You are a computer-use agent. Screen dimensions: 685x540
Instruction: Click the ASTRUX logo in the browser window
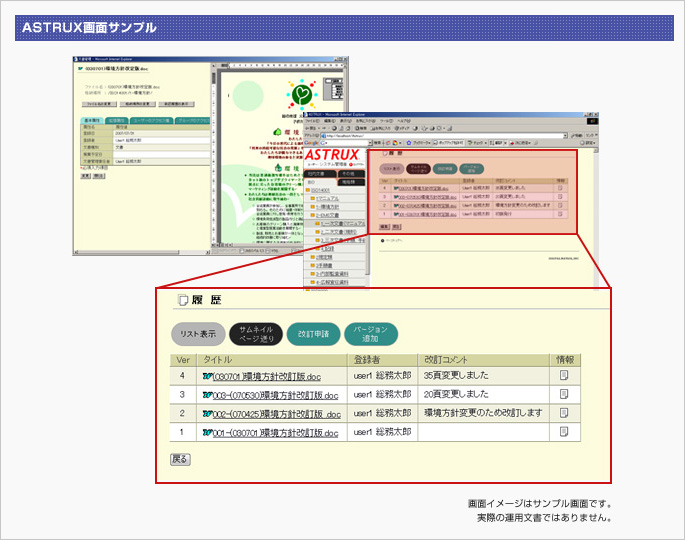point(332,155)
